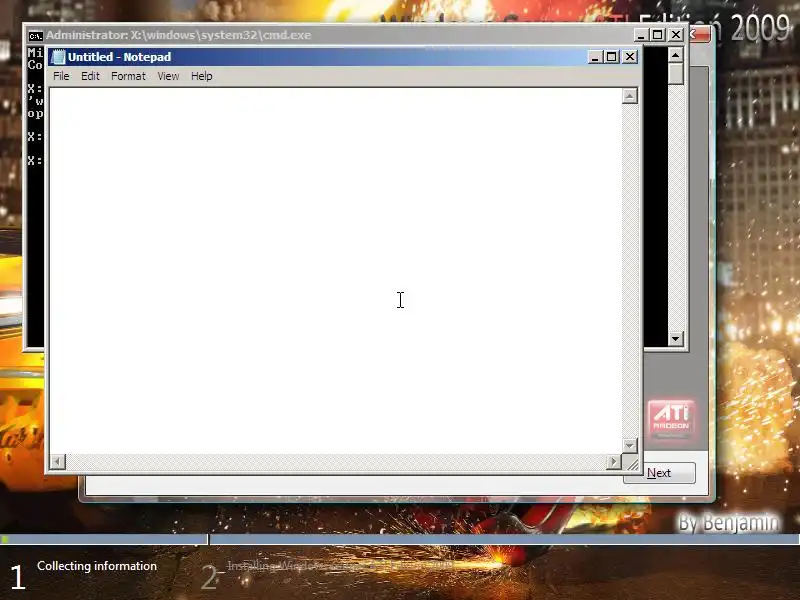Close the setup window behind cmd
The height and width of the screenshot is (600, 800).
(x=699, y=35)
